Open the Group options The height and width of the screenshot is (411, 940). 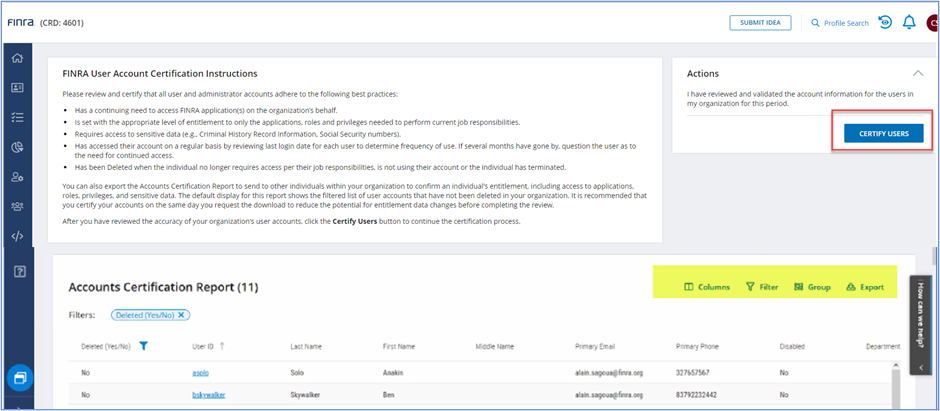812,287
